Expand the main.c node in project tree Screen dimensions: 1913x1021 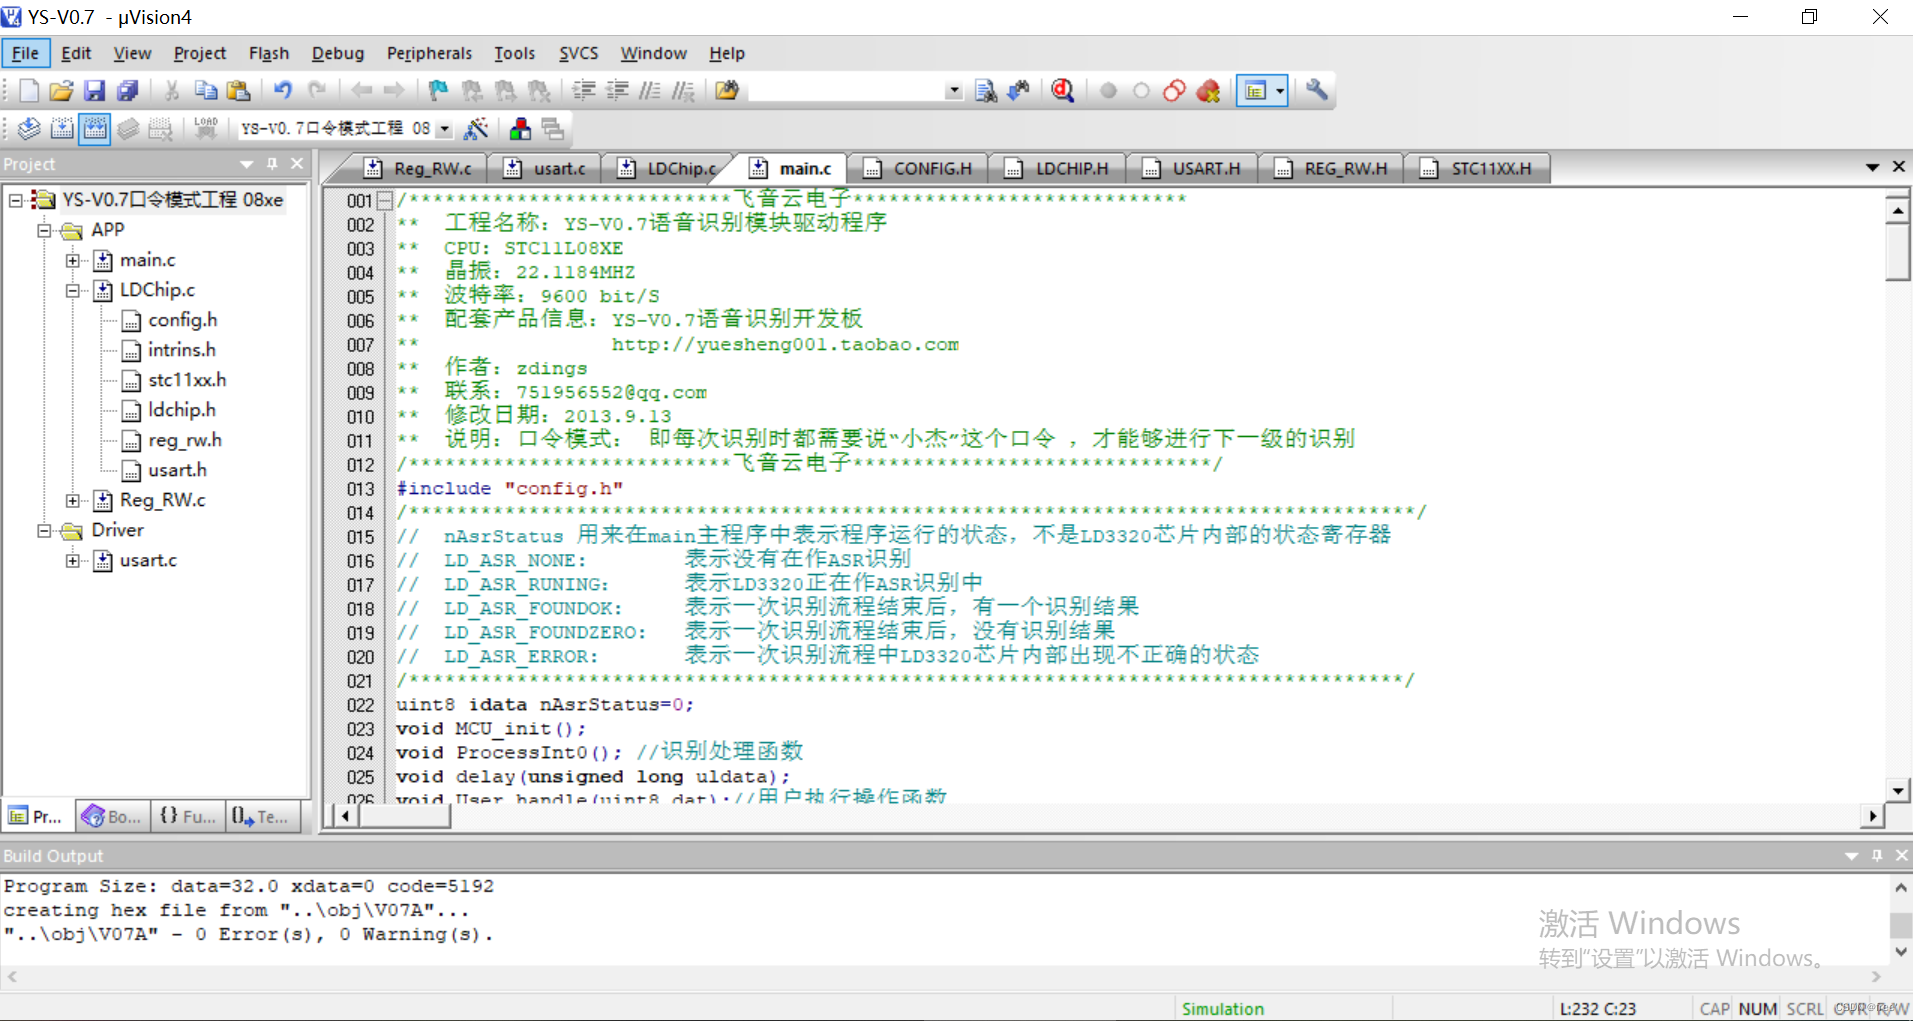coord(73,260)
